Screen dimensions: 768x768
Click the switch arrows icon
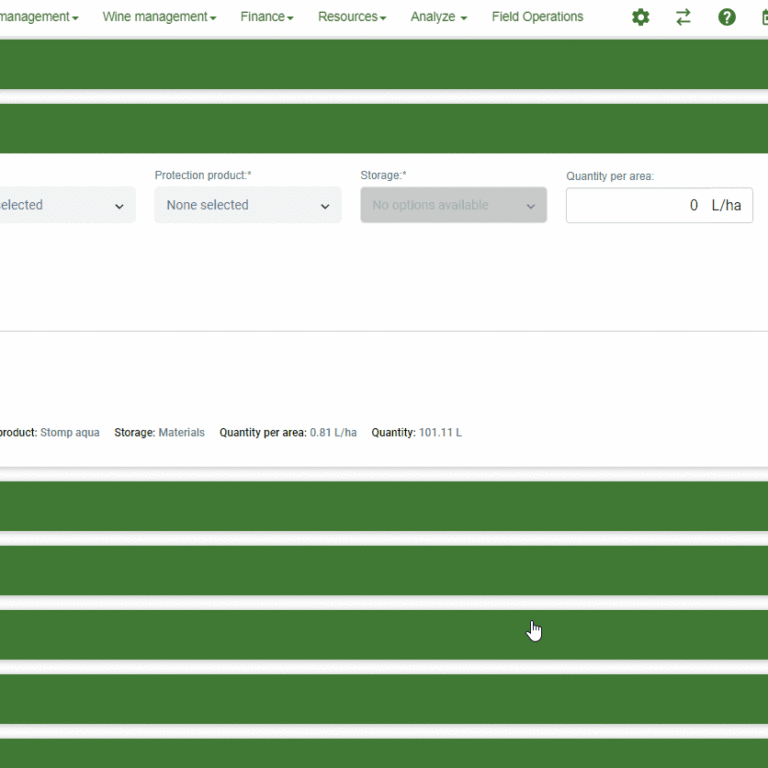click(x=683, y=17)
